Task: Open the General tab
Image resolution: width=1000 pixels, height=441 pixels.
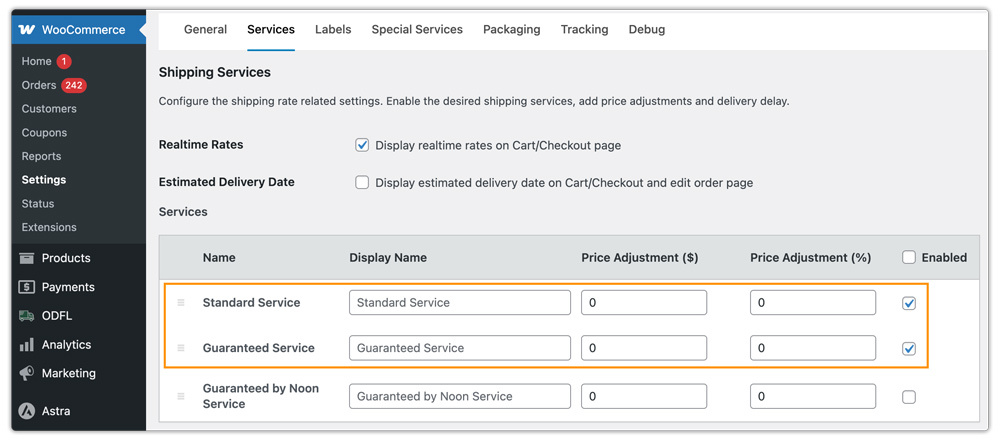Action: point(205,29)
